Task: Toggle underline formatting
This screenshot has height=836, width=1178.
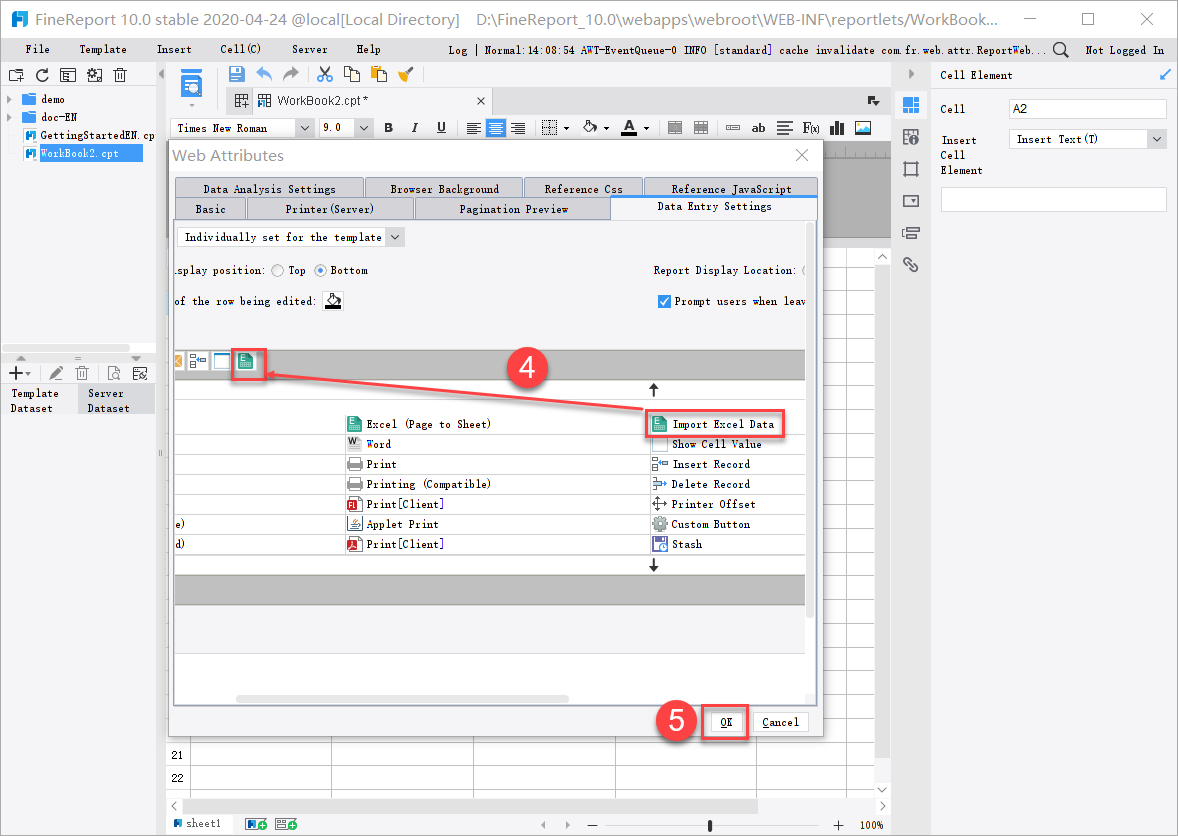Action: [x=441, y=128]
